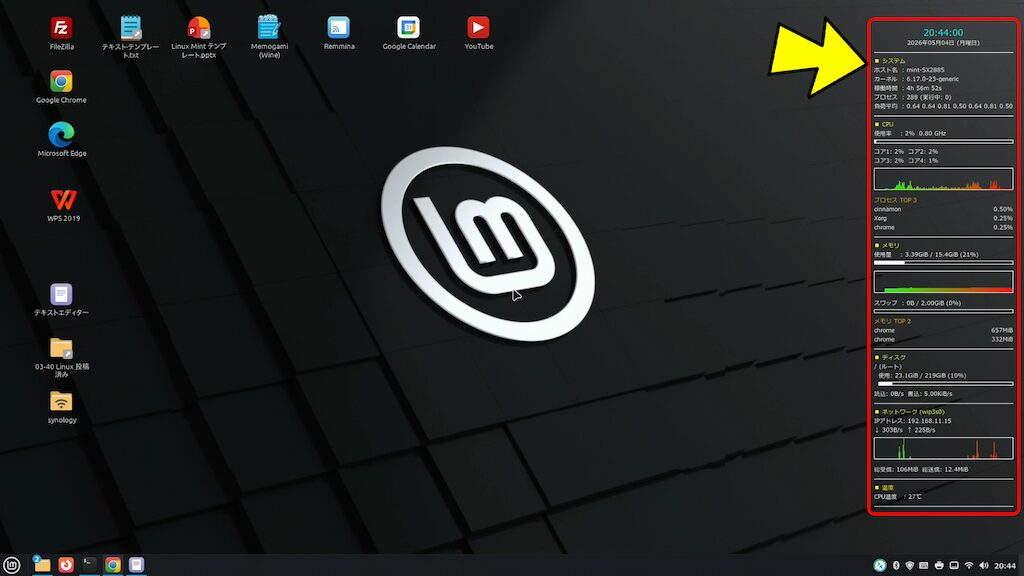The width and height of the screenshot is (1024, 576).
Task: Open the volume speaker tray icon
Action: click(984, 566)
